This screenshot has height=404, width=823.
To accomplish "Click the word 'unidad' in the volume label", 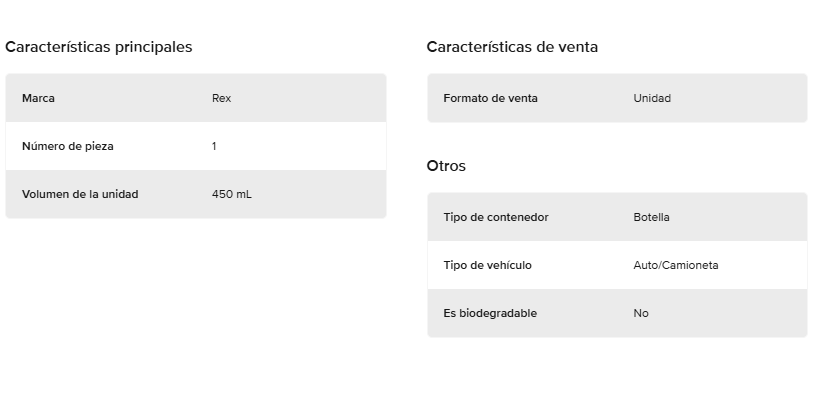I will [x=120, y=194].
